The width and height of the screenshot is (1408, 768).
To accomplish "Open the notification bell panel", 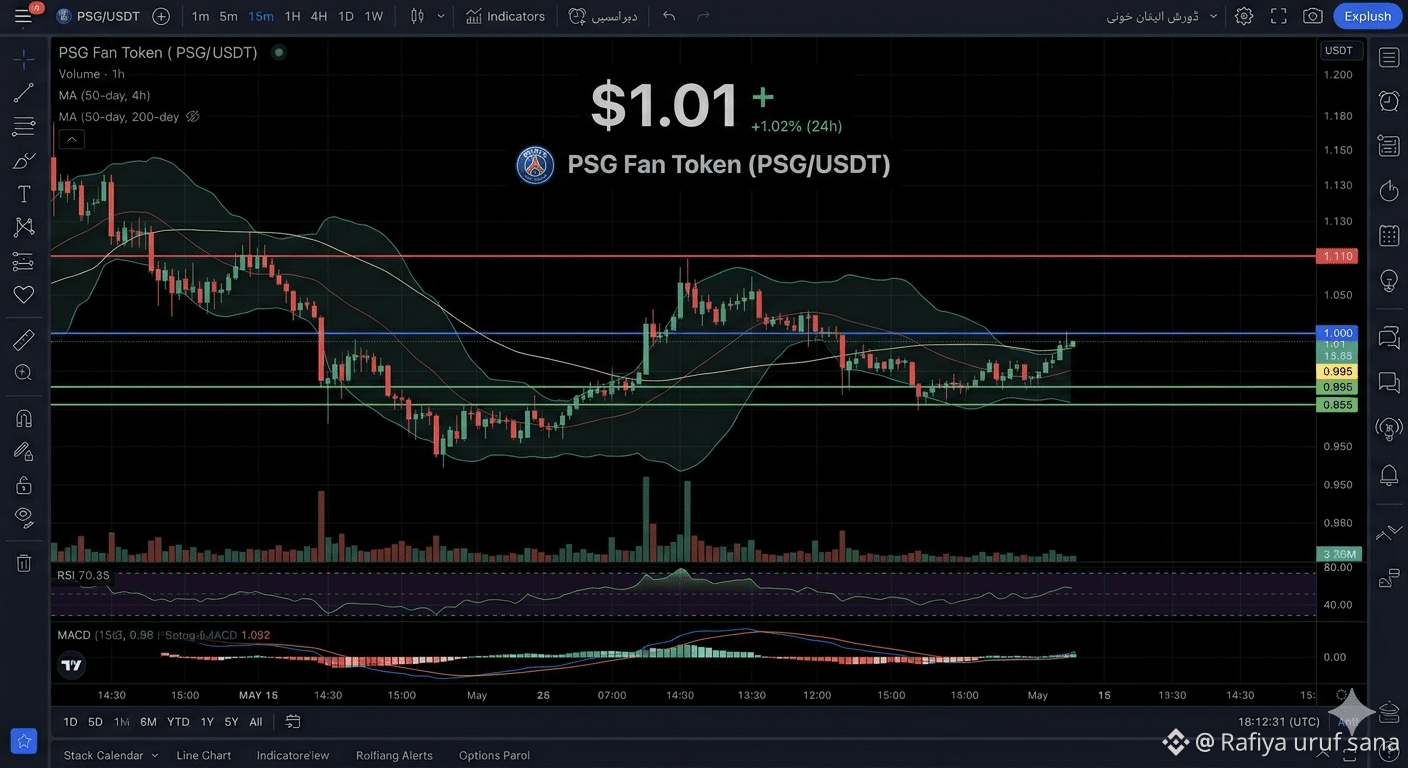I will [1389, 474].
